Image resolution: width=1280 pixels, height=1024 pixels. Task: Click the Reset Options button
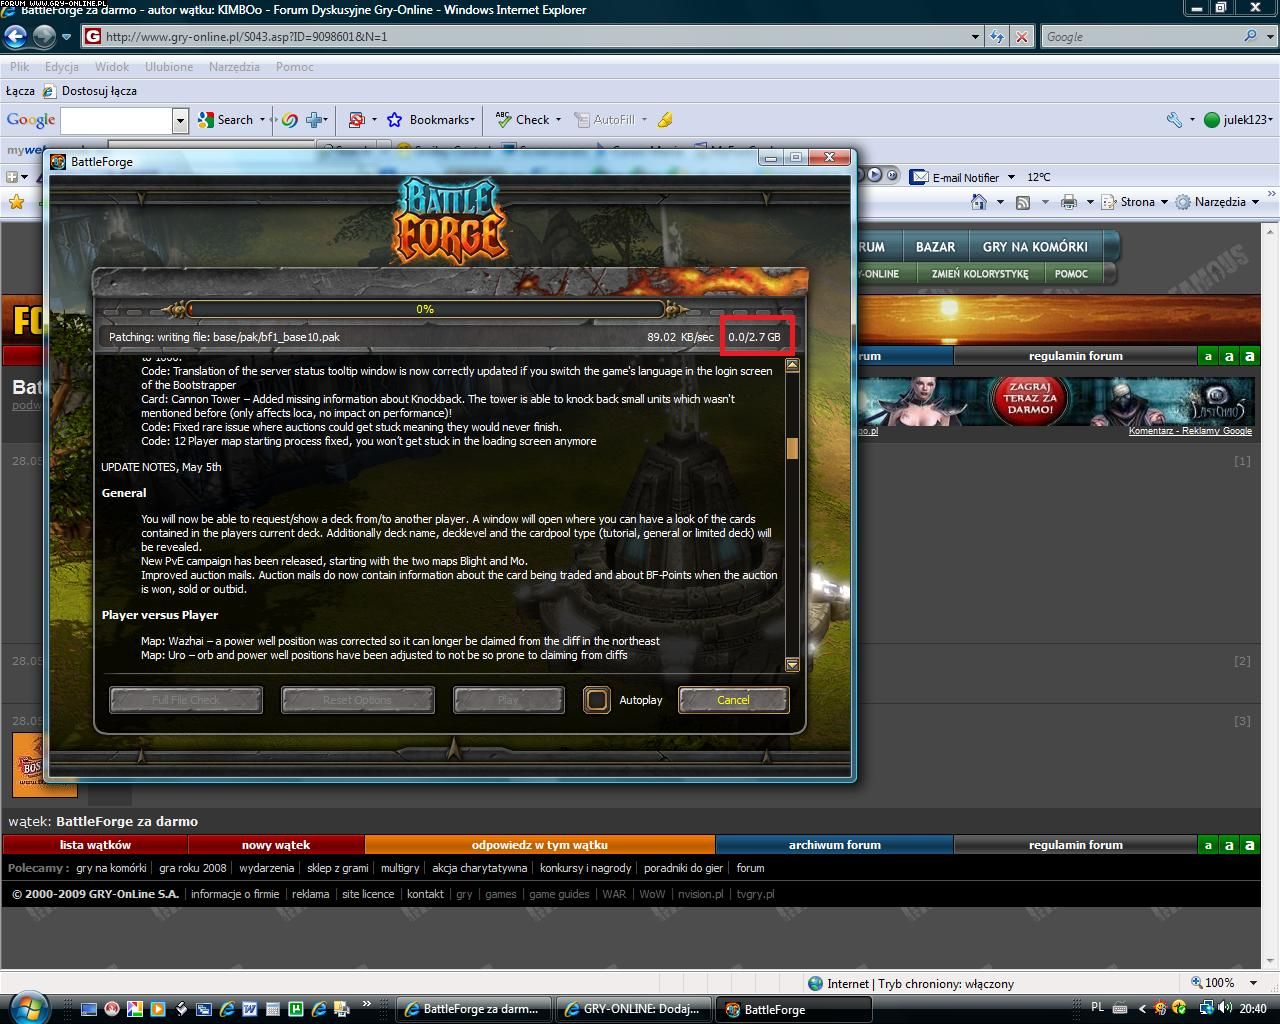click(357, 700)
